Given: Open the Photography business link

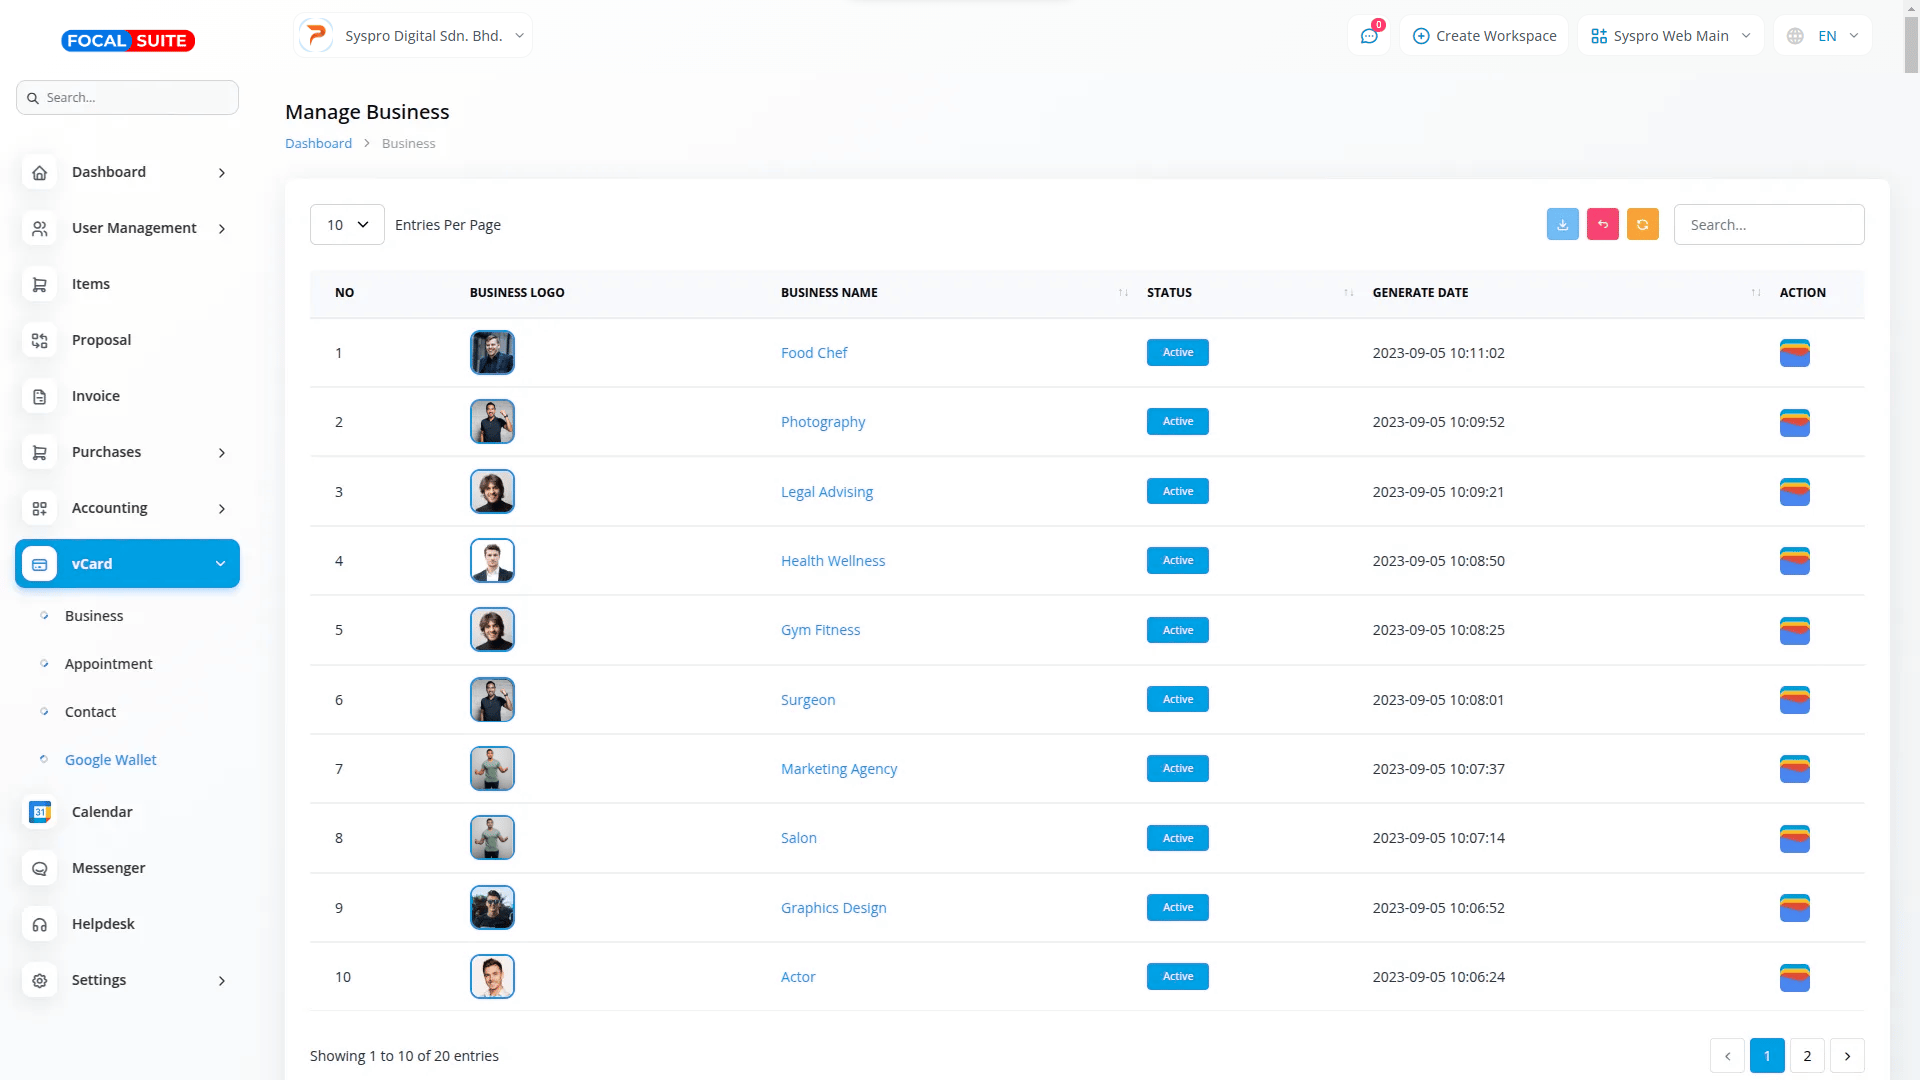Looking at the screenshot, I should pyautogui.click(x=822, y=422).
